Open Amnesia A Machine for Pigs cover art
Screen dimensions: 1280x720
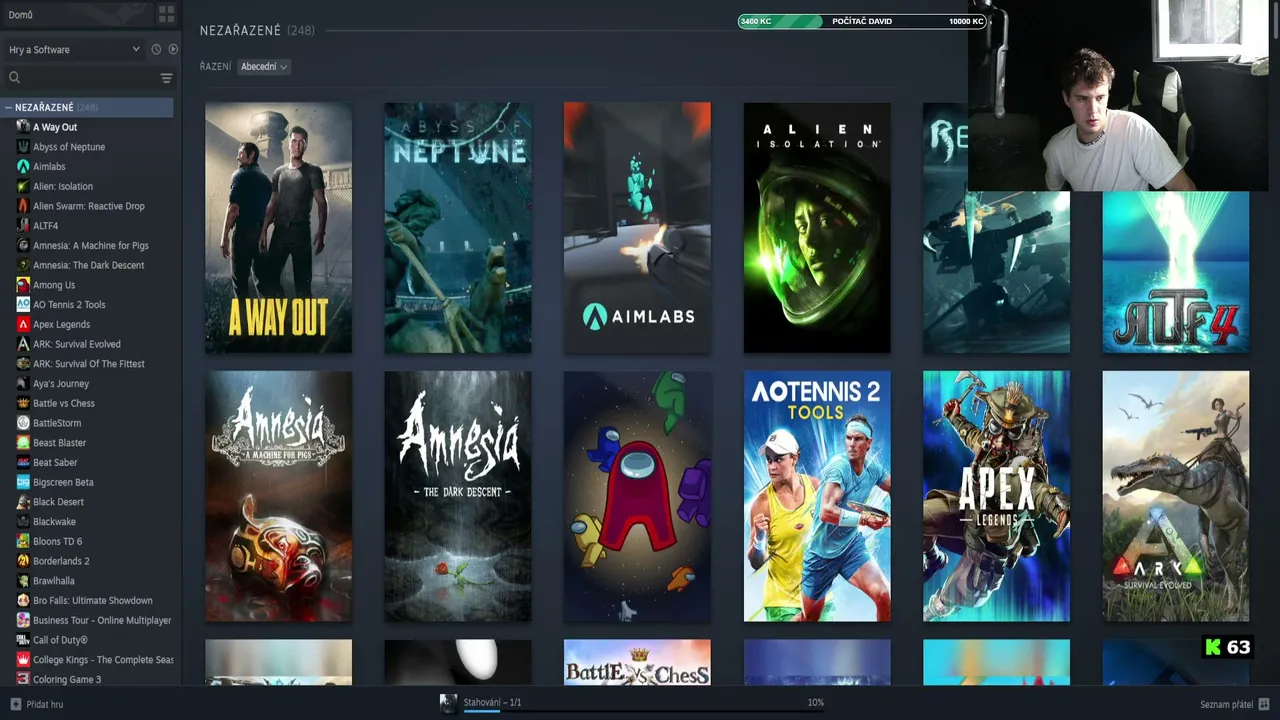(x=278, y=497)
